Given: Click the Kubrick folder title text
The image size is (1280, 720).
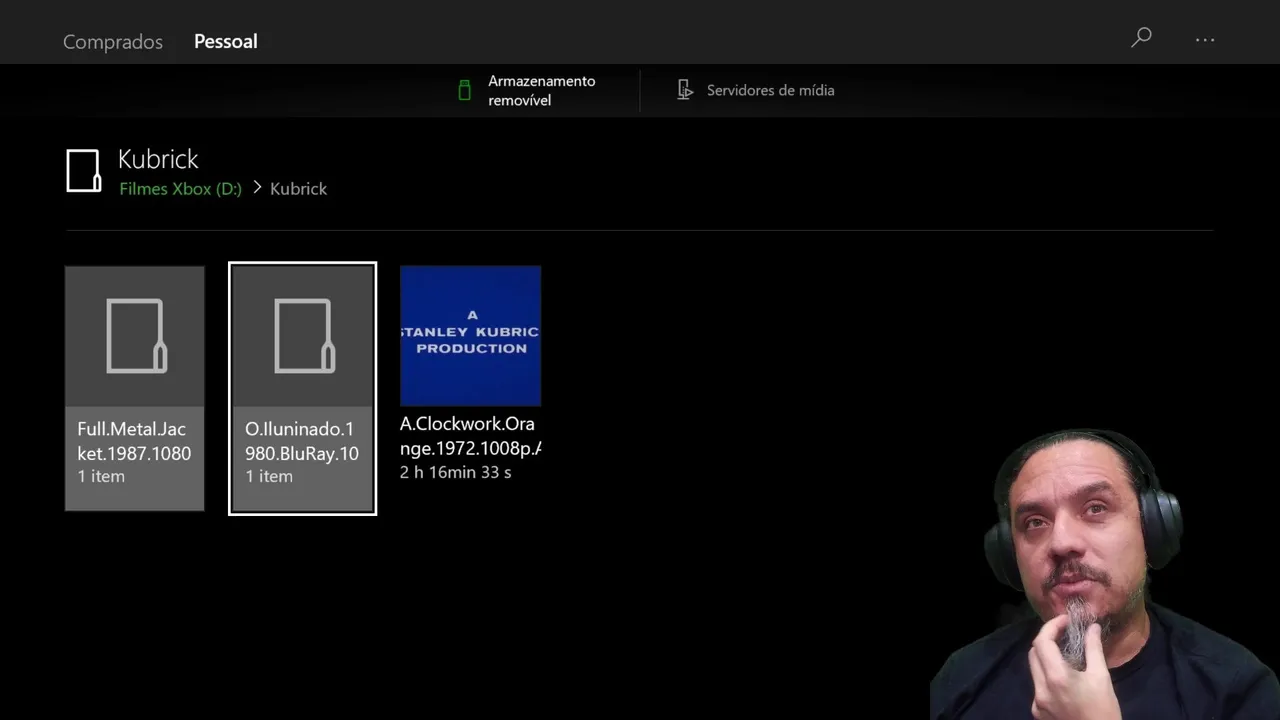Looking at the screenshot, I should tap(158, 159).
